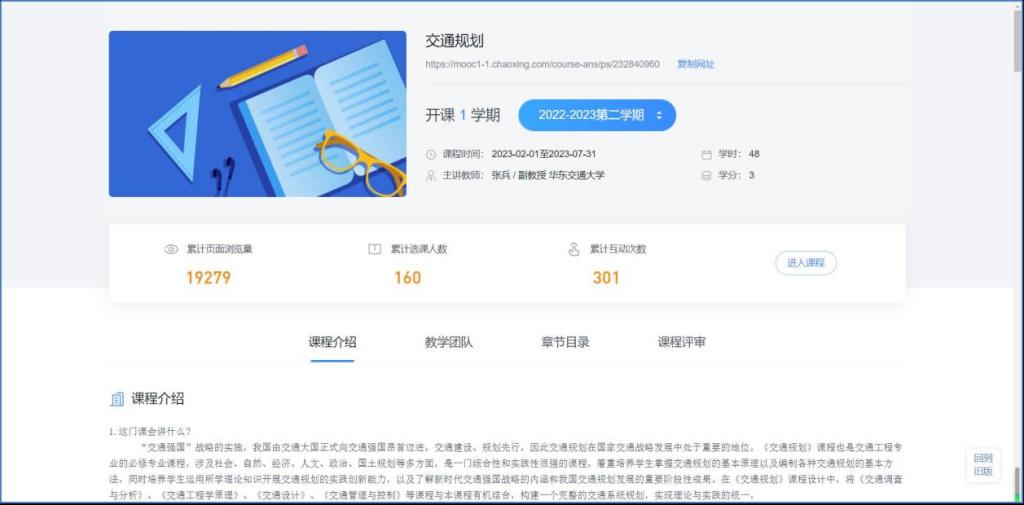The width and height of the screenshot is (1024, 505).
Task: Click the 复制网址 link
Action: tap(696, 64)
